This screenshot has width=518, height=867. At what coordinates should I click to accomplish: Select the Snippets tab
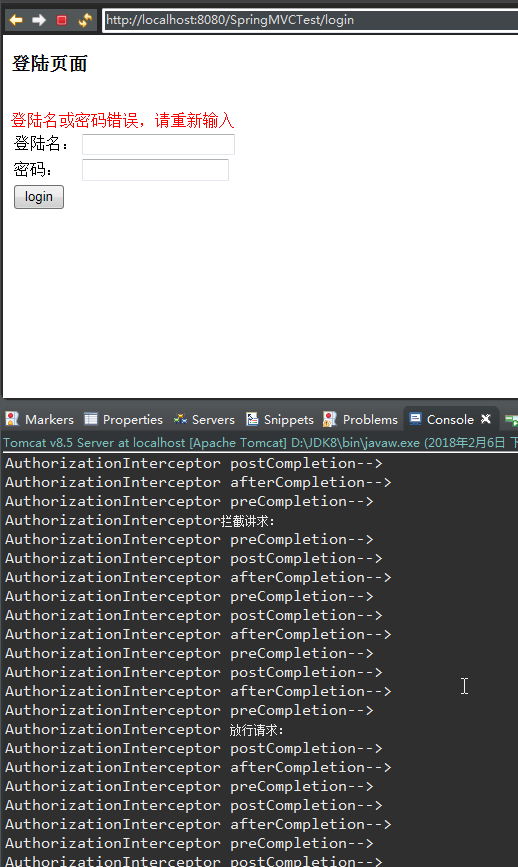280,420
